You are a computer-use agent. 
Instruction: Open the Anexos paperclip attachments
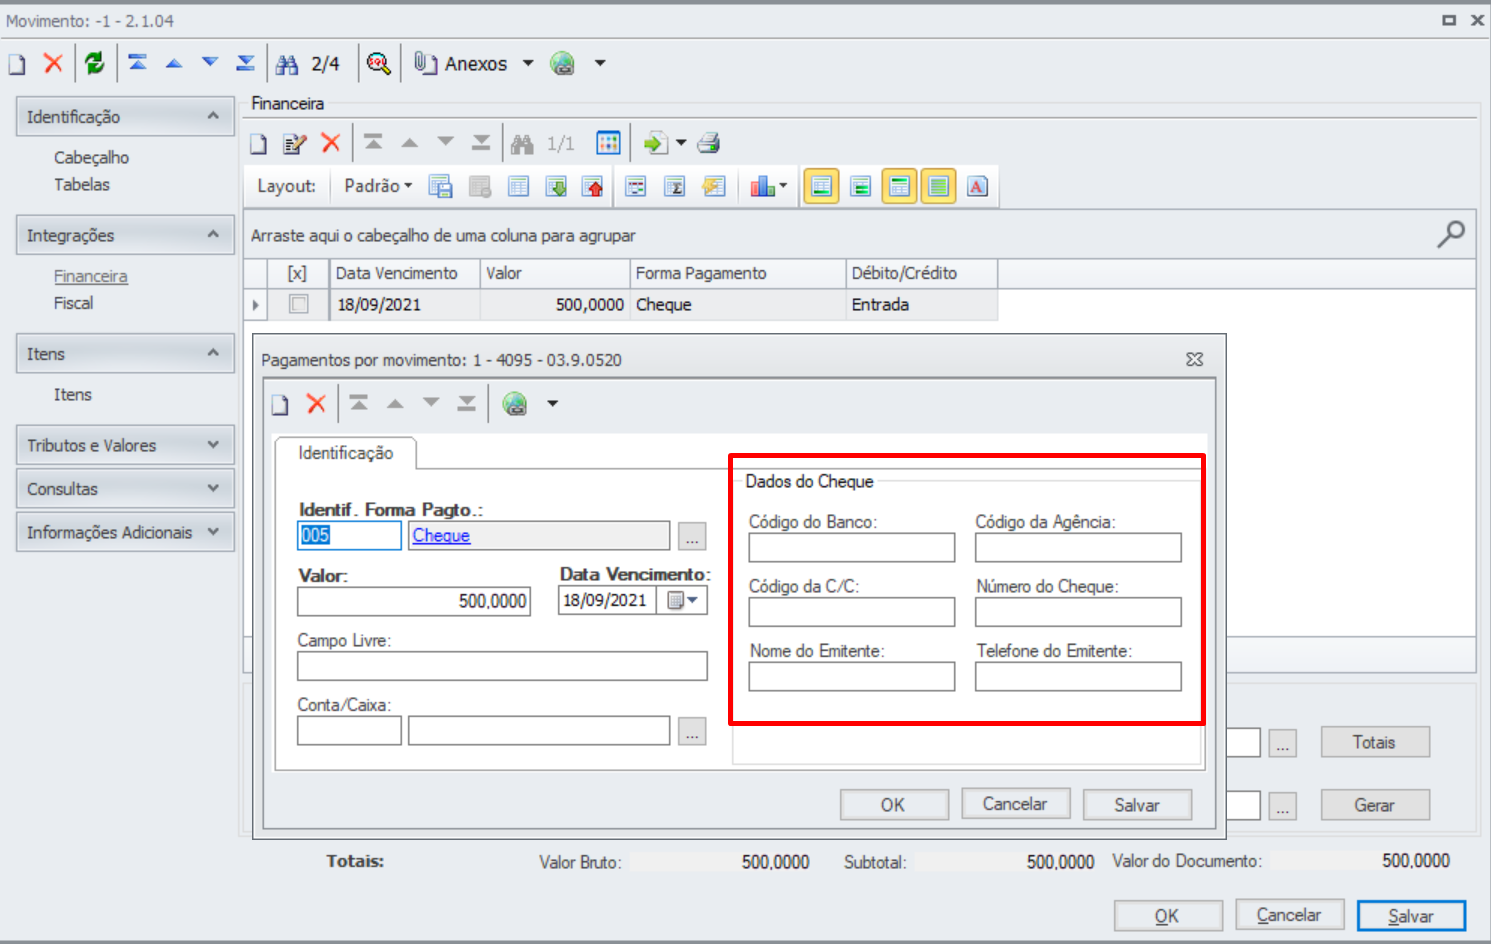click(x=461, y=63)
